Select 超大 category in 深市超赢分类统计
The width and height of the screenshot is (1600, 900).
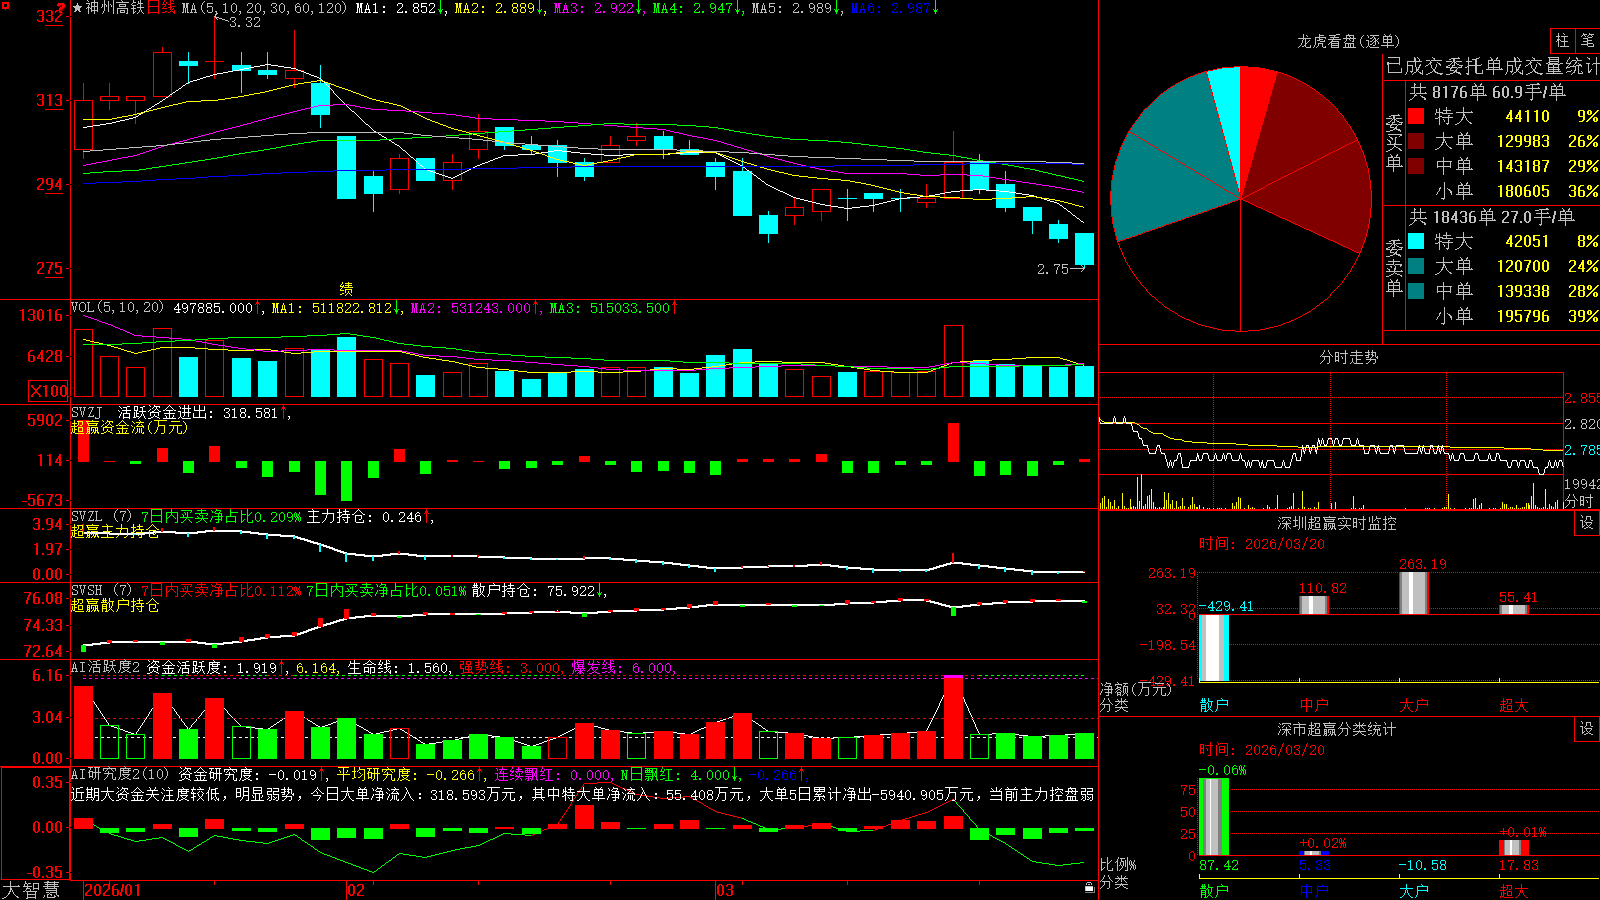pos(1514,890)
